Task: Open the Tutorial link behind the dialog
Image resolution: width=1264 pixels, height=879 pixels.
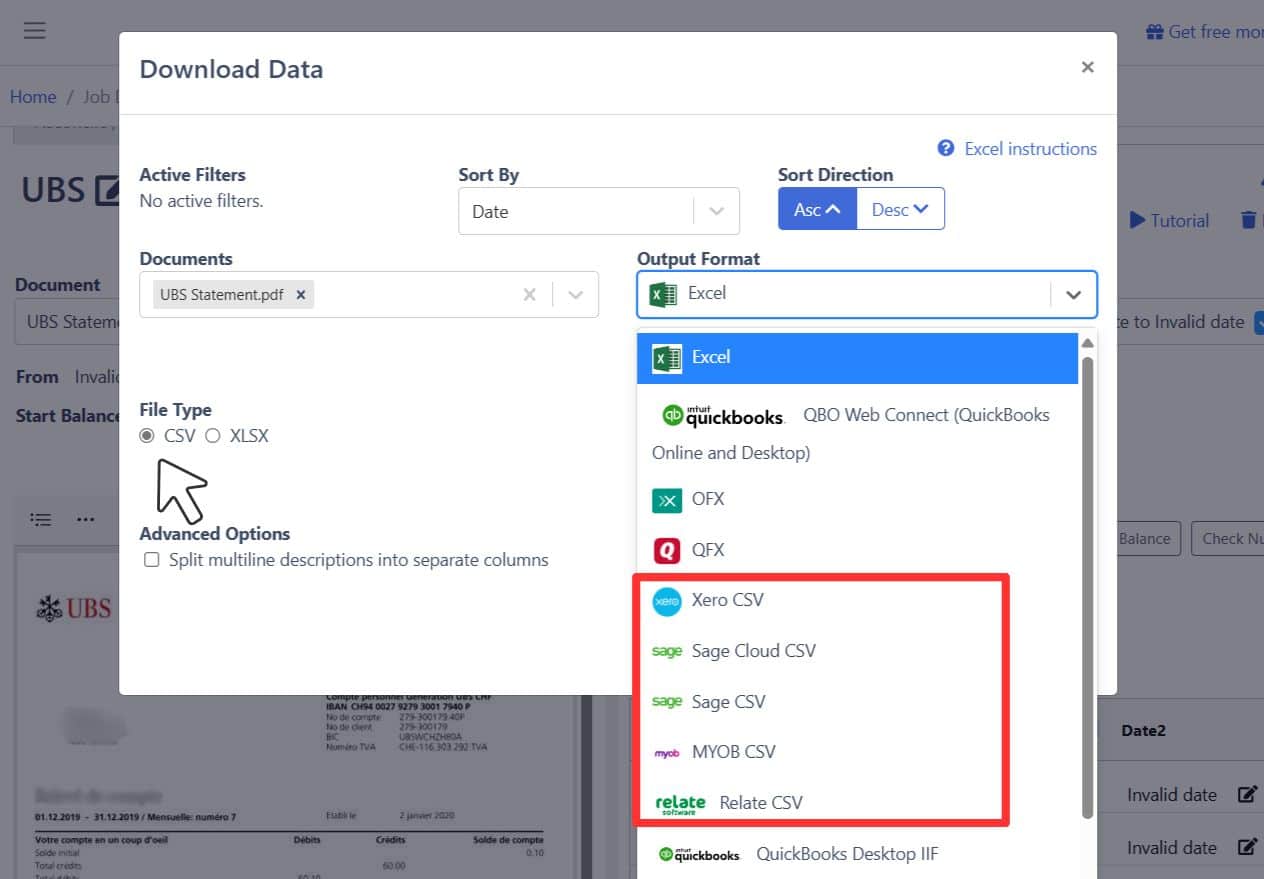Action: click(1170, 221)
